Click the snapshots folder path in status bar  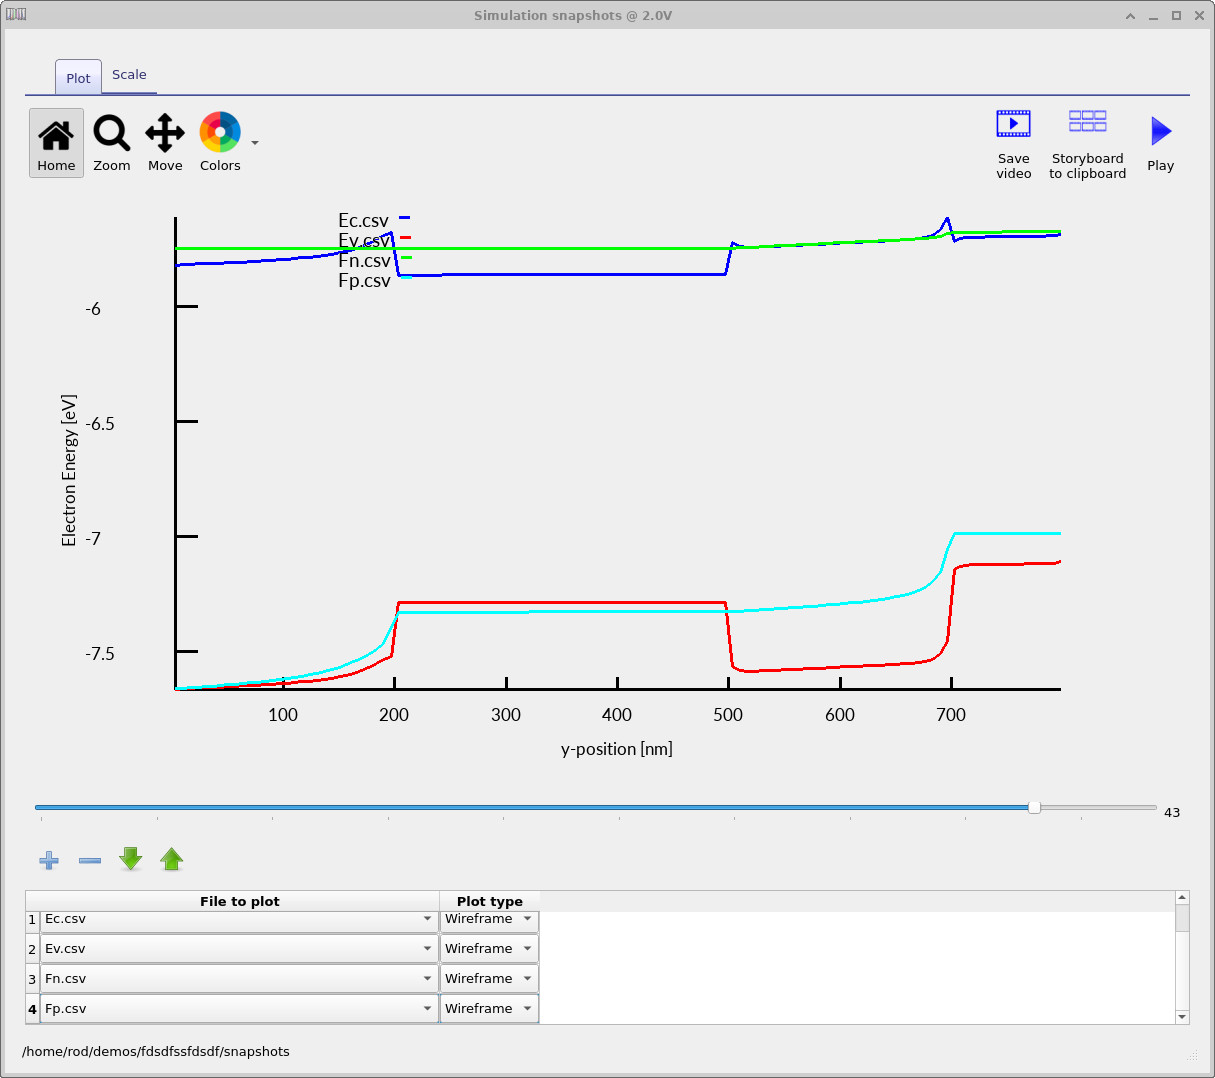pyautogui.click(x=156, y=1051)
